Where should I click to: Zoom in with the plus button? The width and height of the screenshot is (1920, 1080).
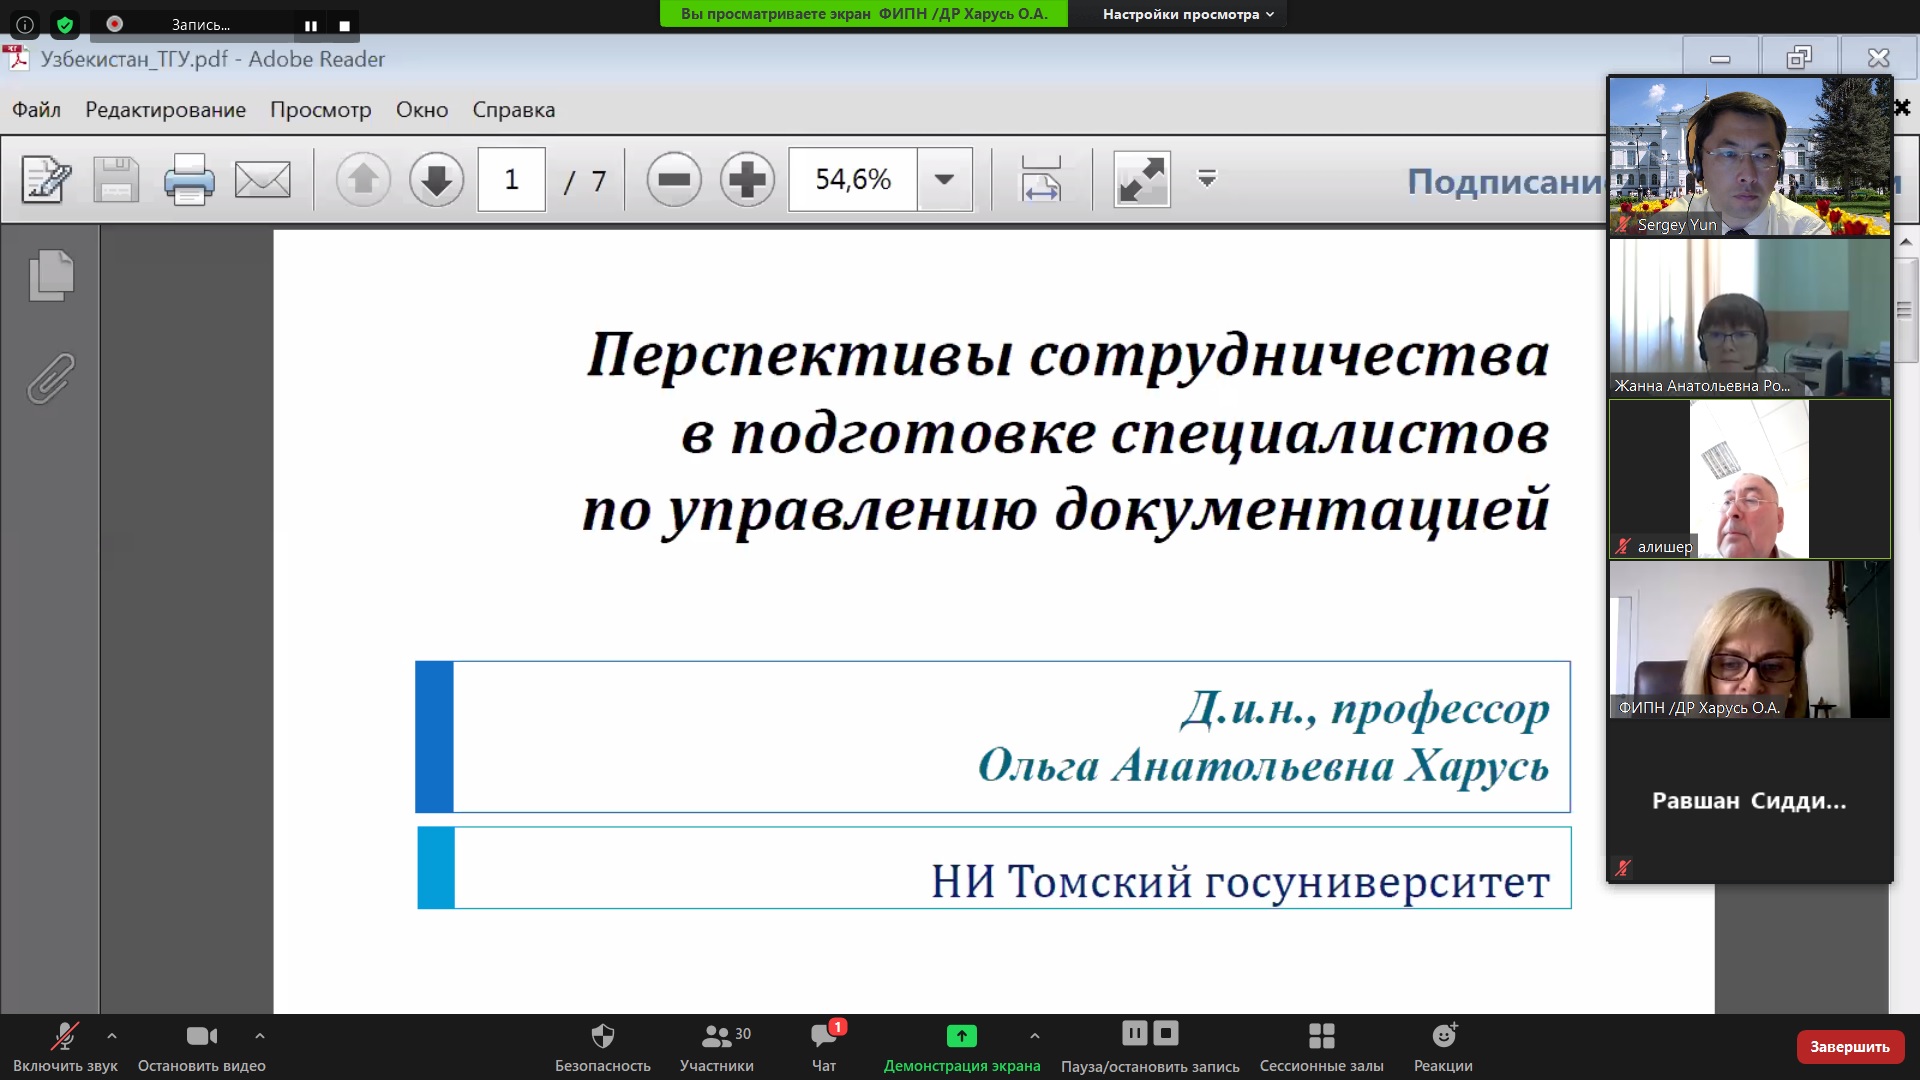[747, 180]
